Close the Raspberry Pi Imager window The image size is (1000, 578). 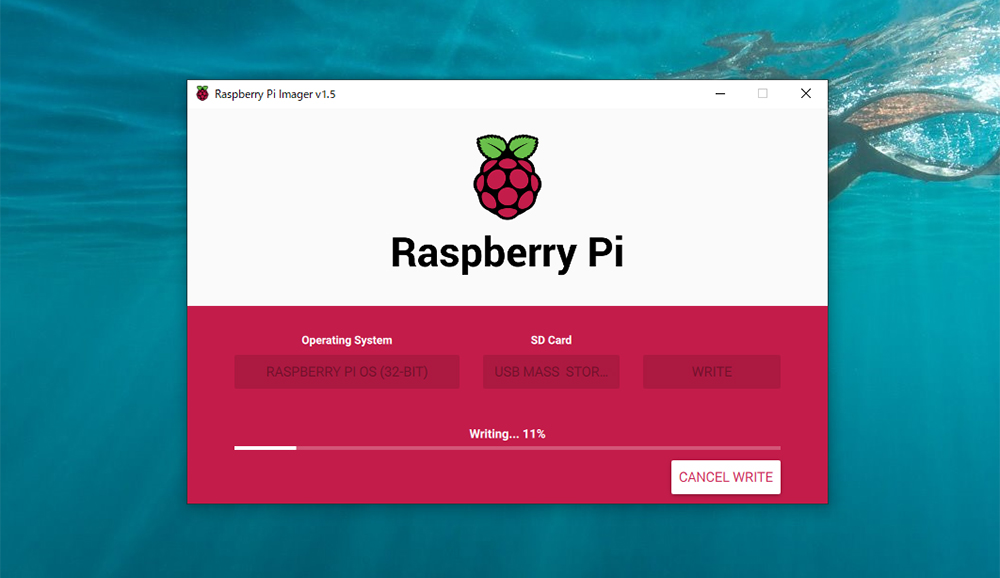coord(806,94)
